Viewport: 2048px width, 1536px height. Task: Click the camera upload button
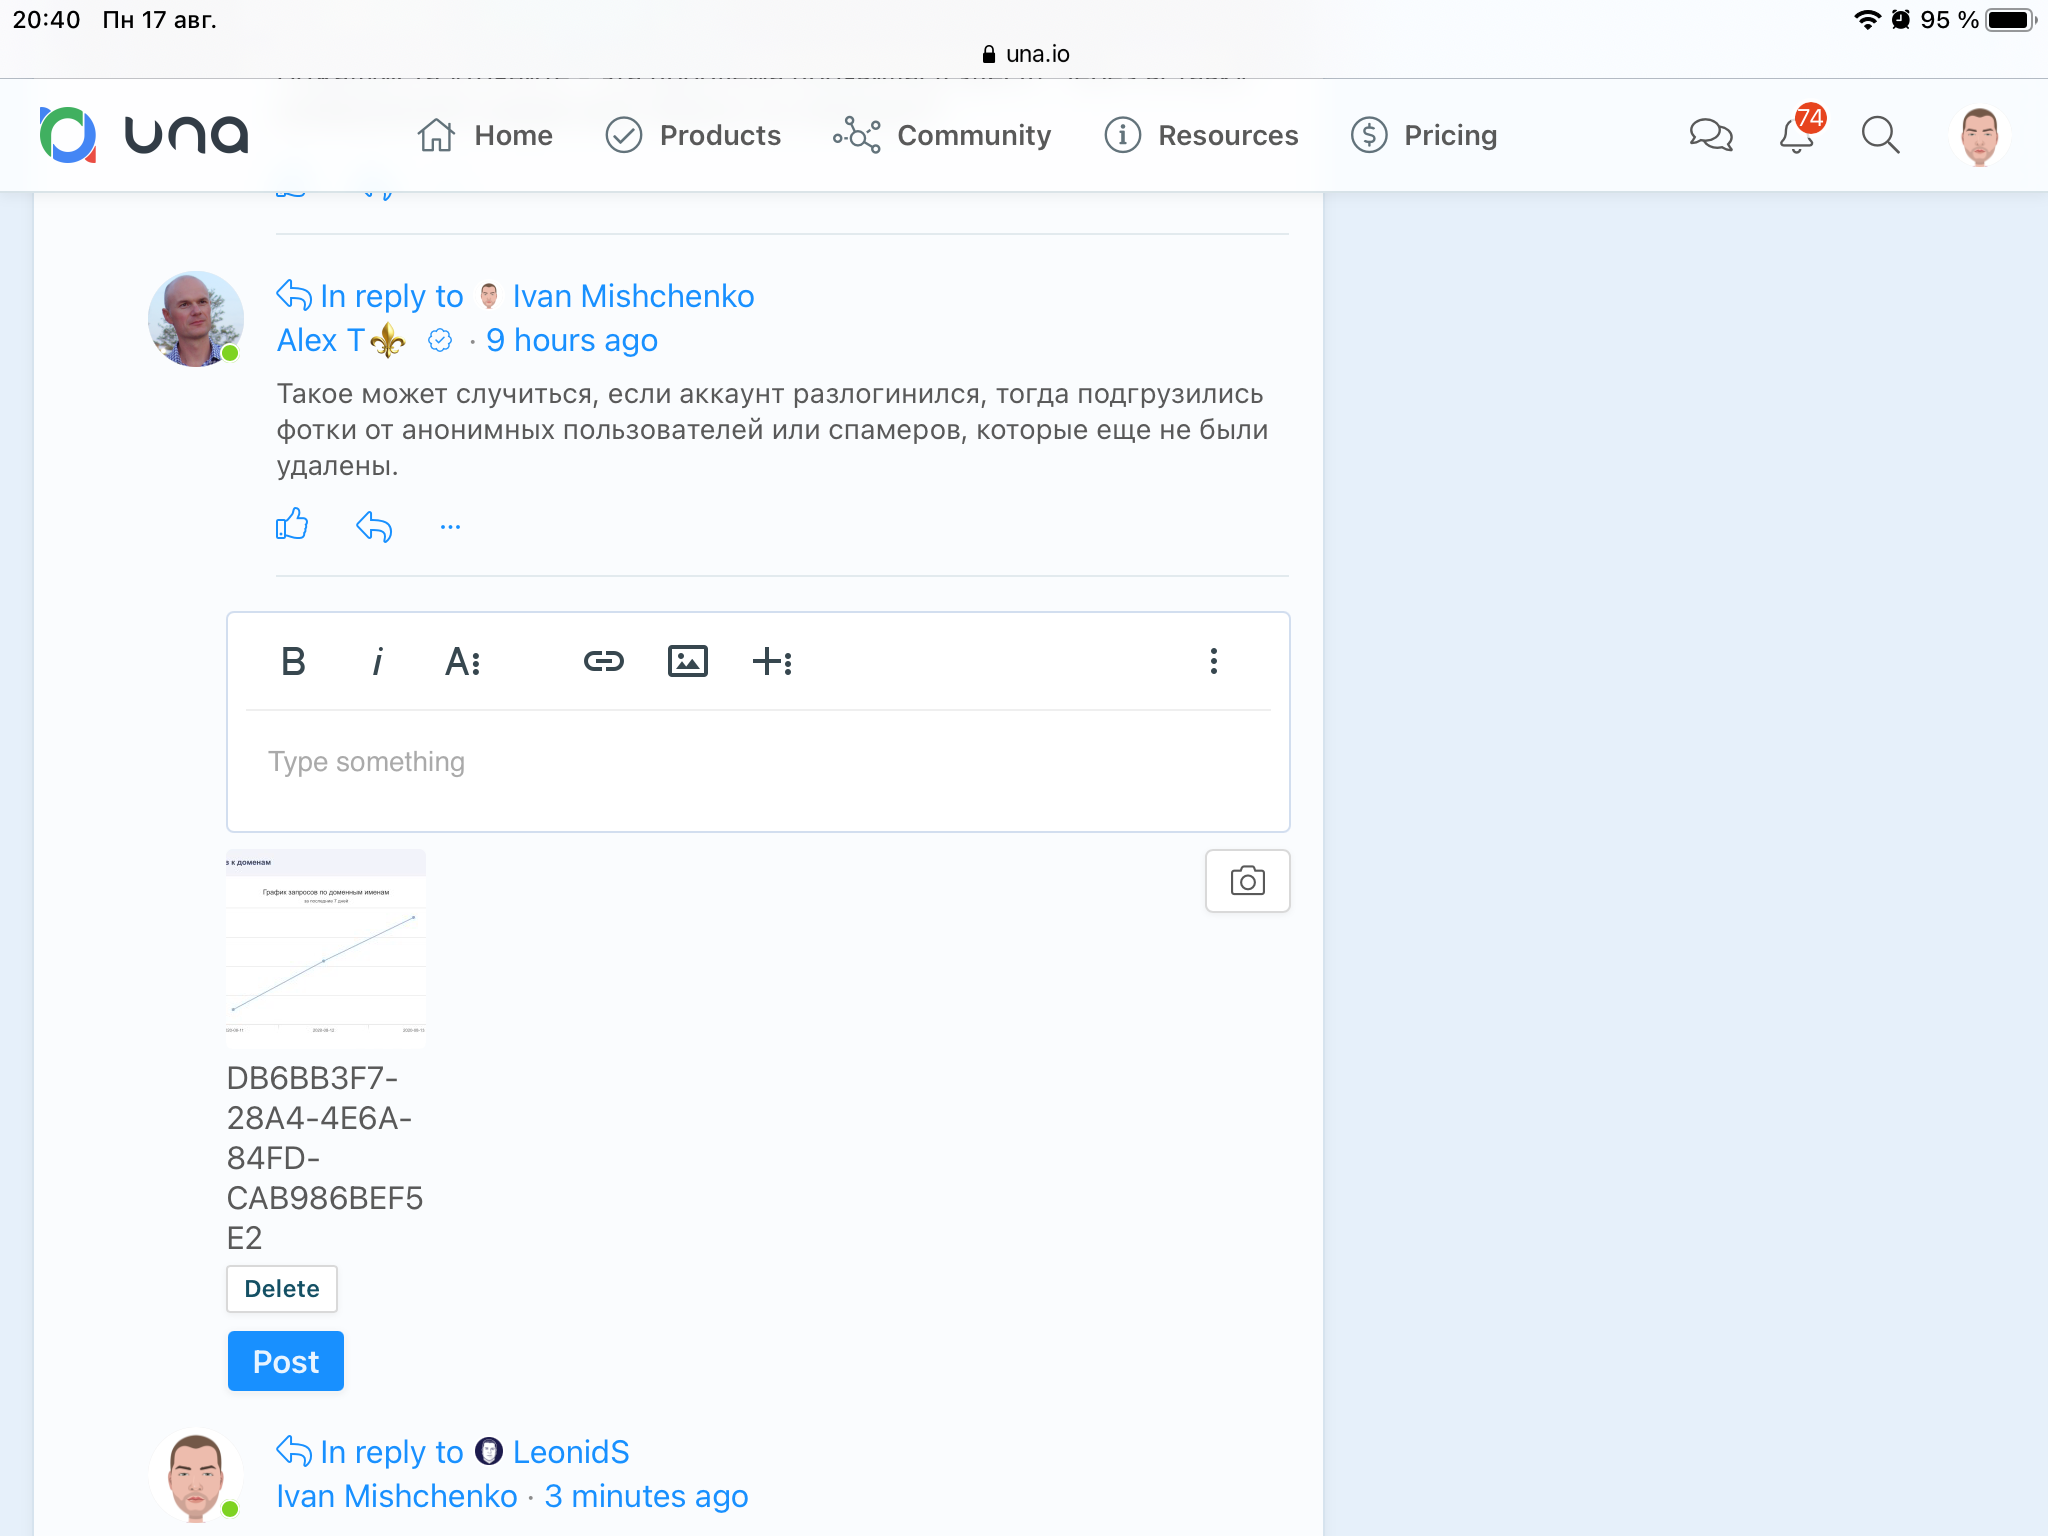pyautogui.click(x=1247, y=881)
